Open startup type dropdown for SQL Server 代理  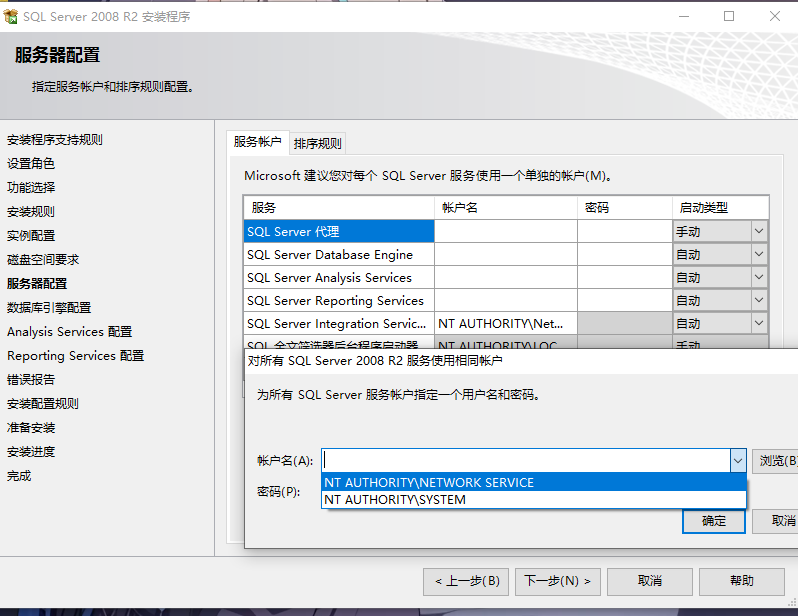click(x=759, y=231)
